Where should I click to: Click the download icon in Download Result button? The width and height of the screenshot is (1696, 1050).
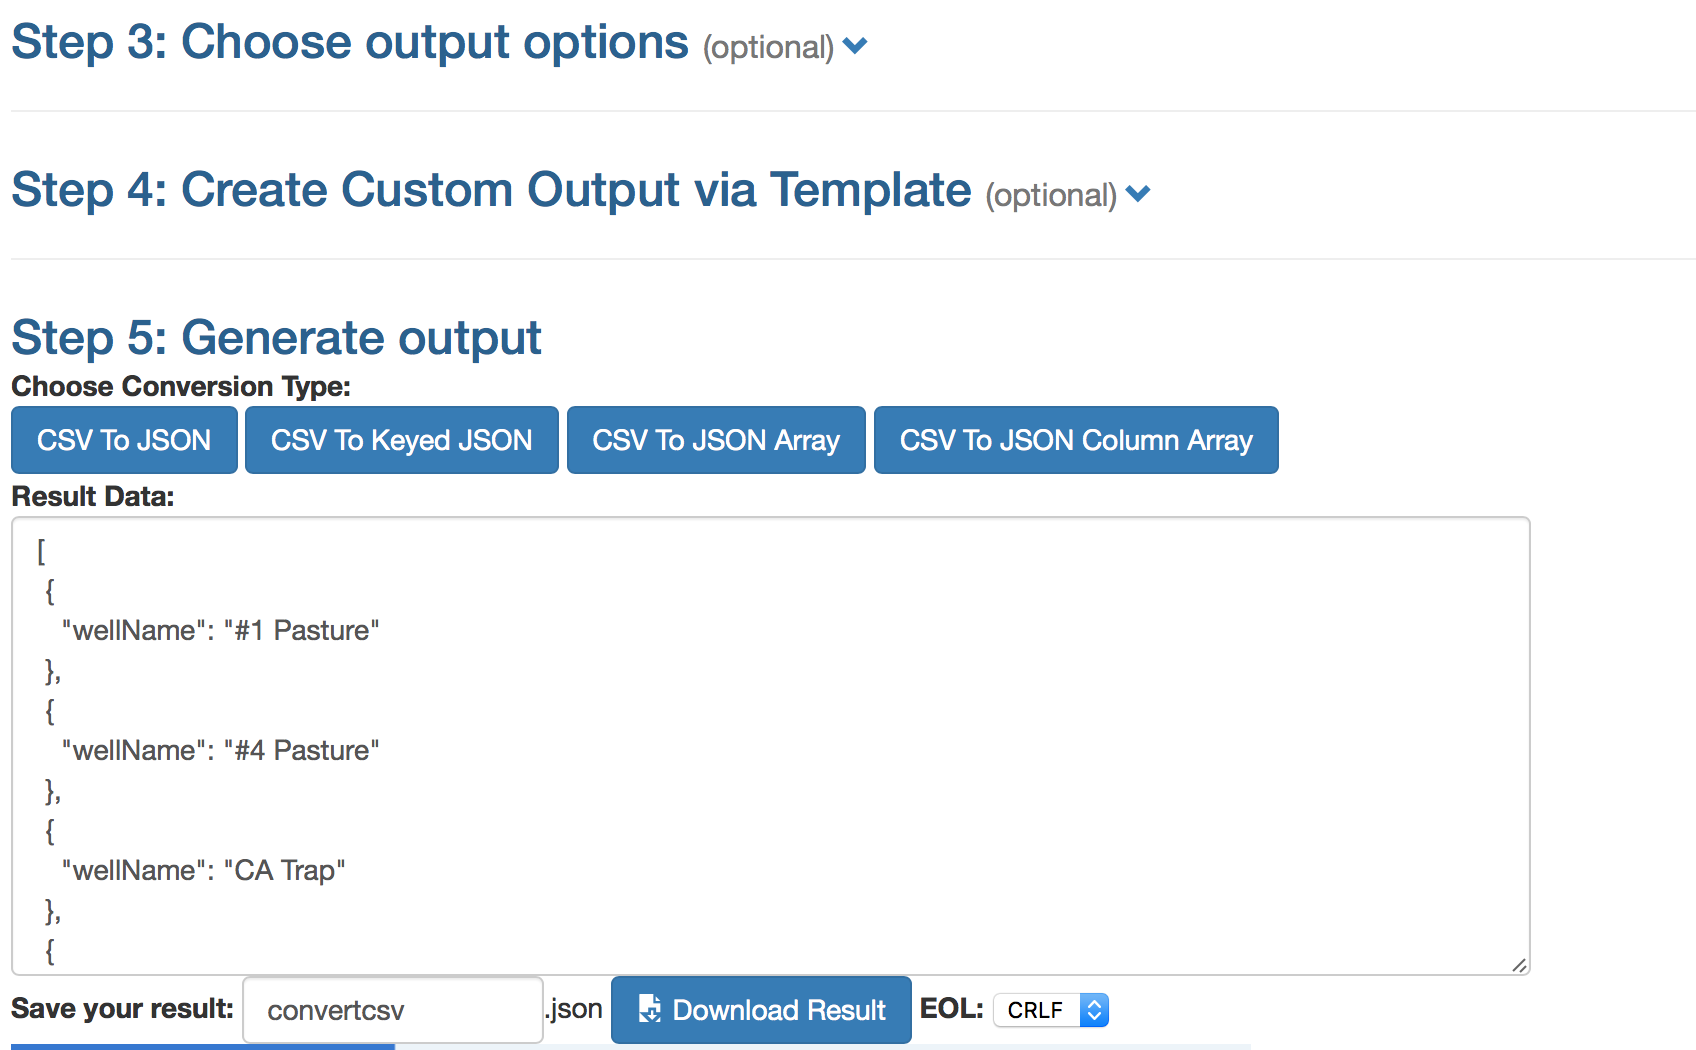pyautogui.click(x=650, y=1008)
